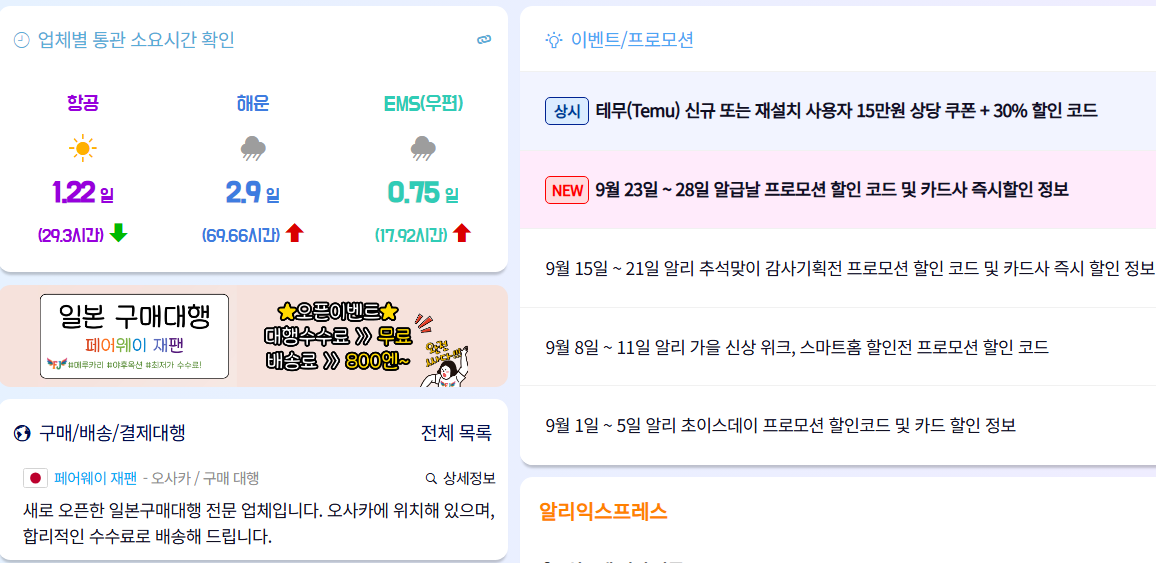Open the Temu 15만원 쿠폰 event post
The height and width of the screenshot is (563, 1156).
click(838, 111)
